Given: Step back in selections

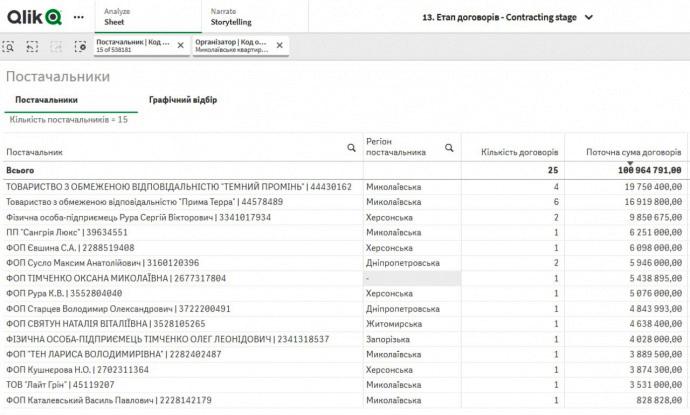Looking at the screenshot, I should click(32, 46).
